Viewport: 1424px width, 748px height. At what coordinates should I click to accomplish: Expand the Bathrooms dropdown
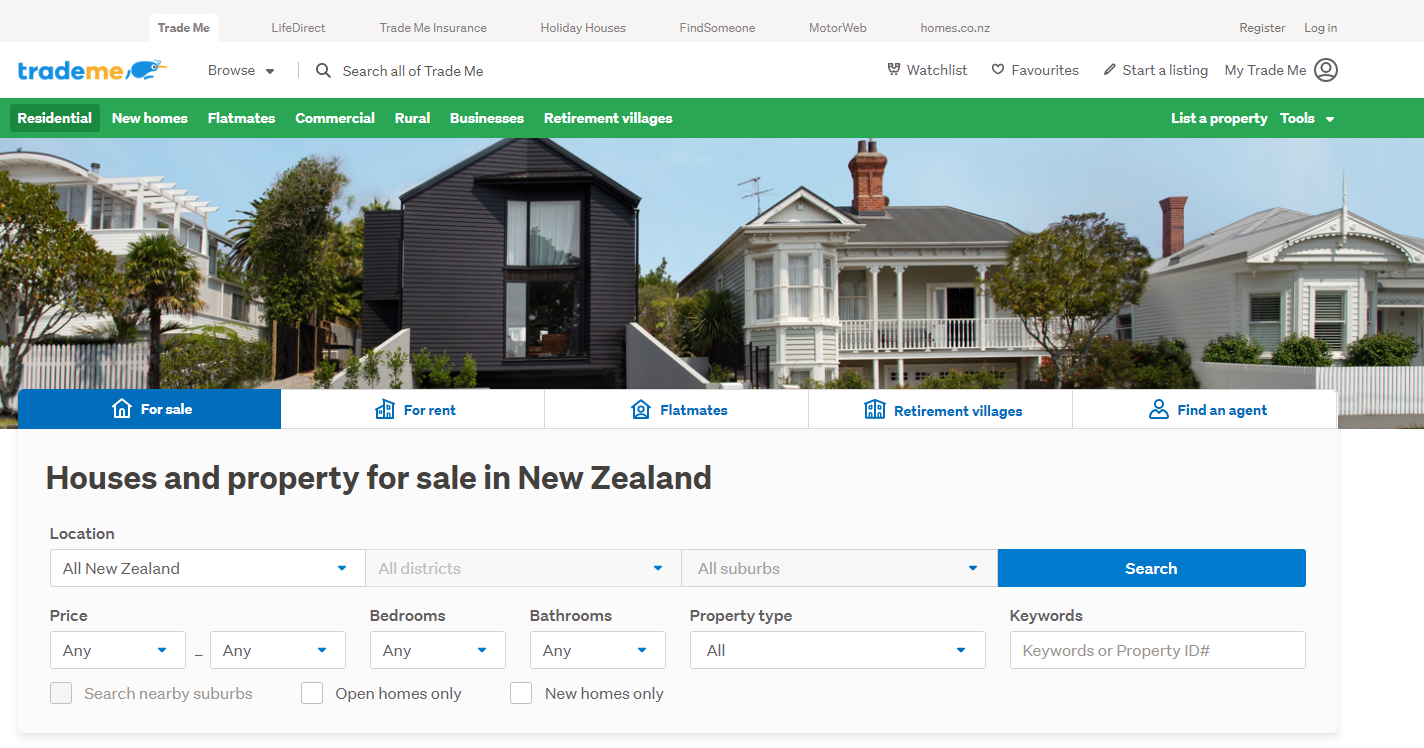598,650
